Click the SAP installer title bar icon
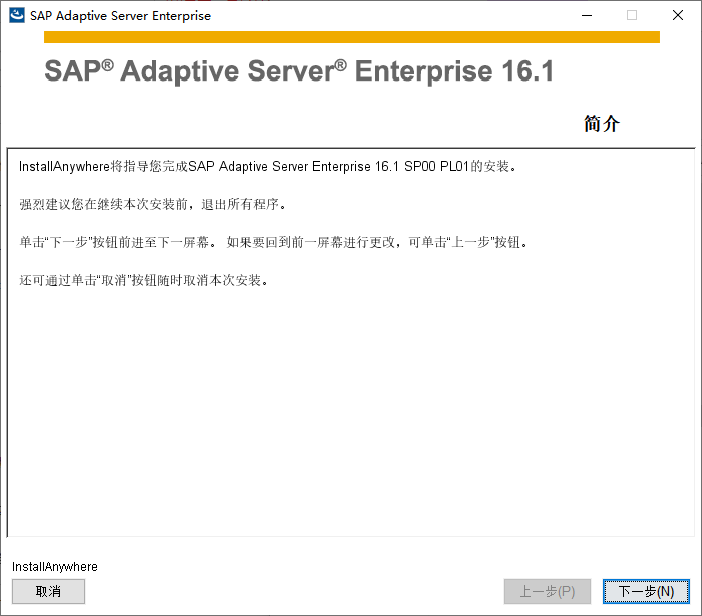 tap(17, 15)
